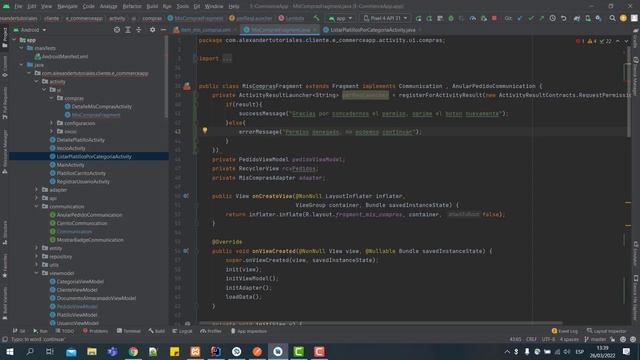Expand the adapter package

(36, 190)
